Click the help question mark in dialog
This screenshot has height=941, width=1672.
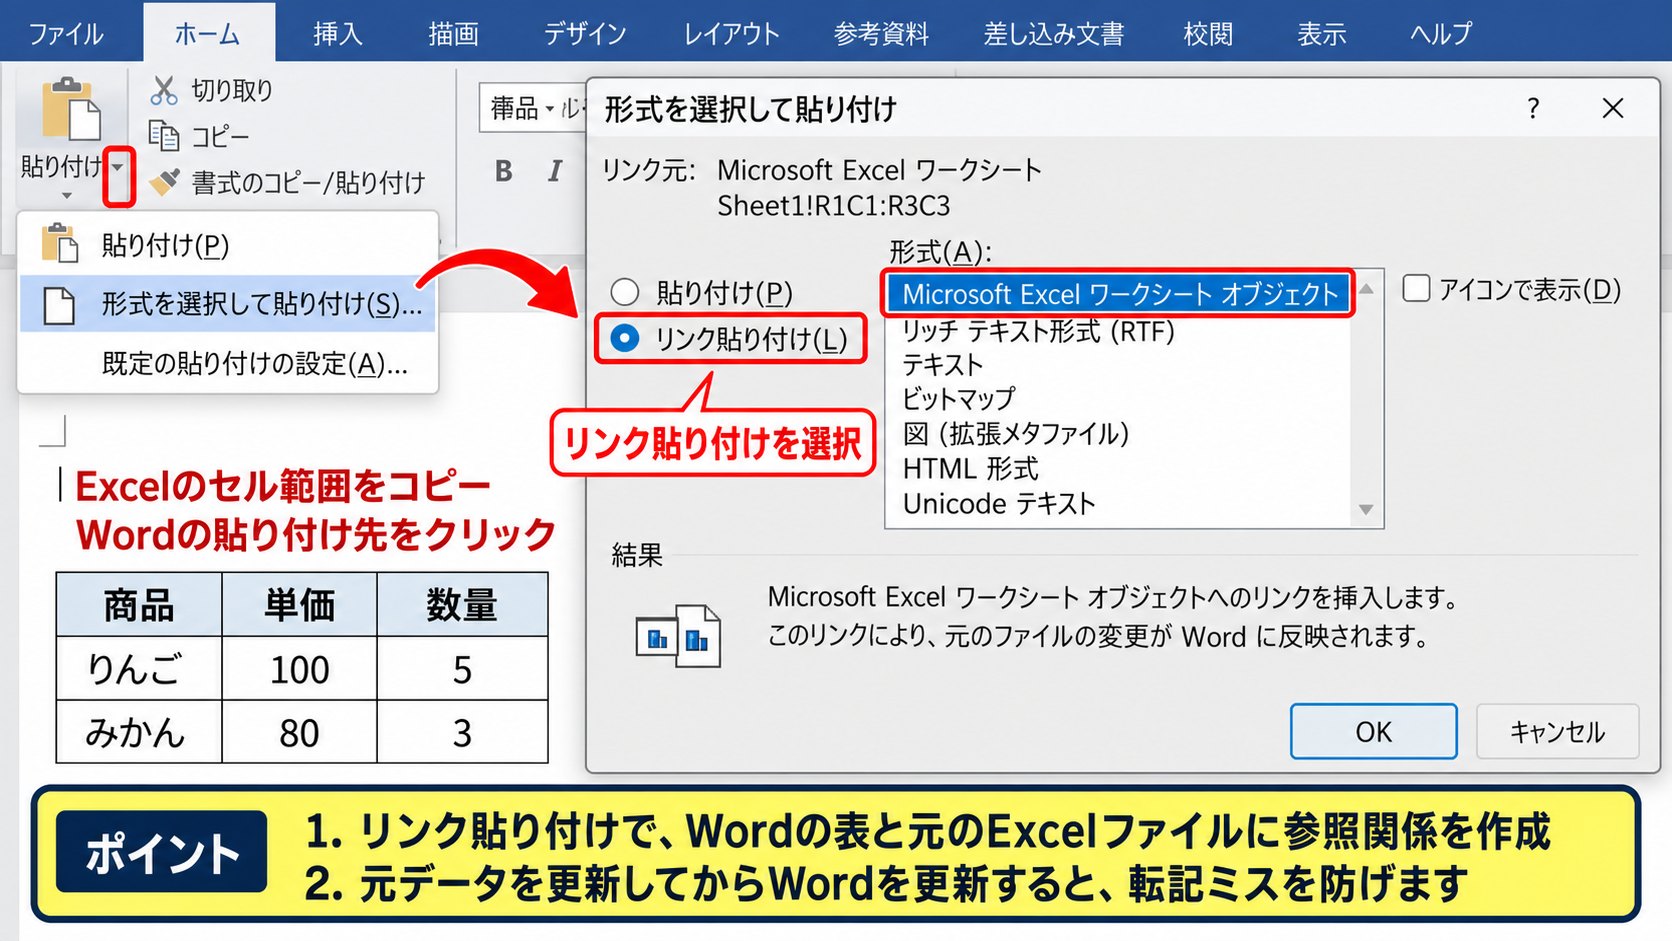(1533, 108)
